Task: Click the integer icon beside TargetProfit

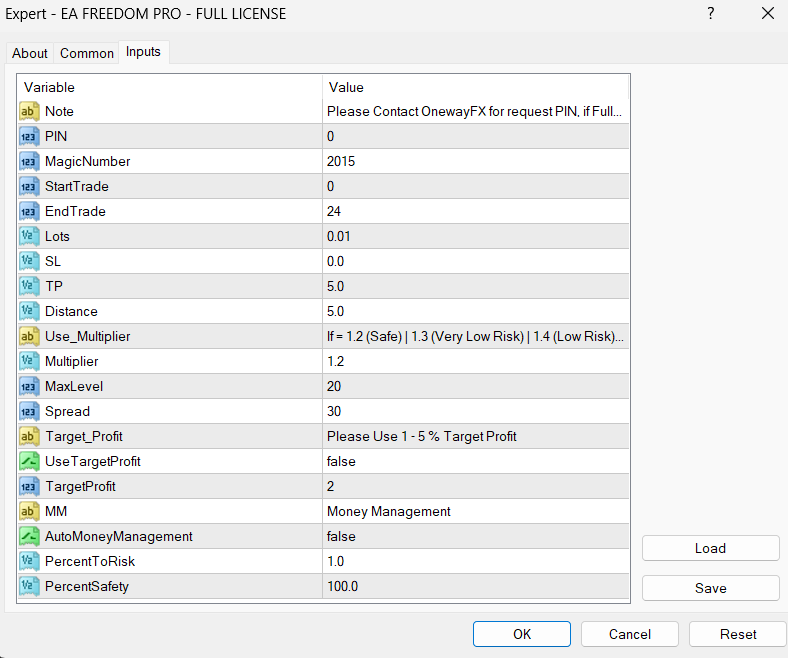Action: click(x=29, y=487)
